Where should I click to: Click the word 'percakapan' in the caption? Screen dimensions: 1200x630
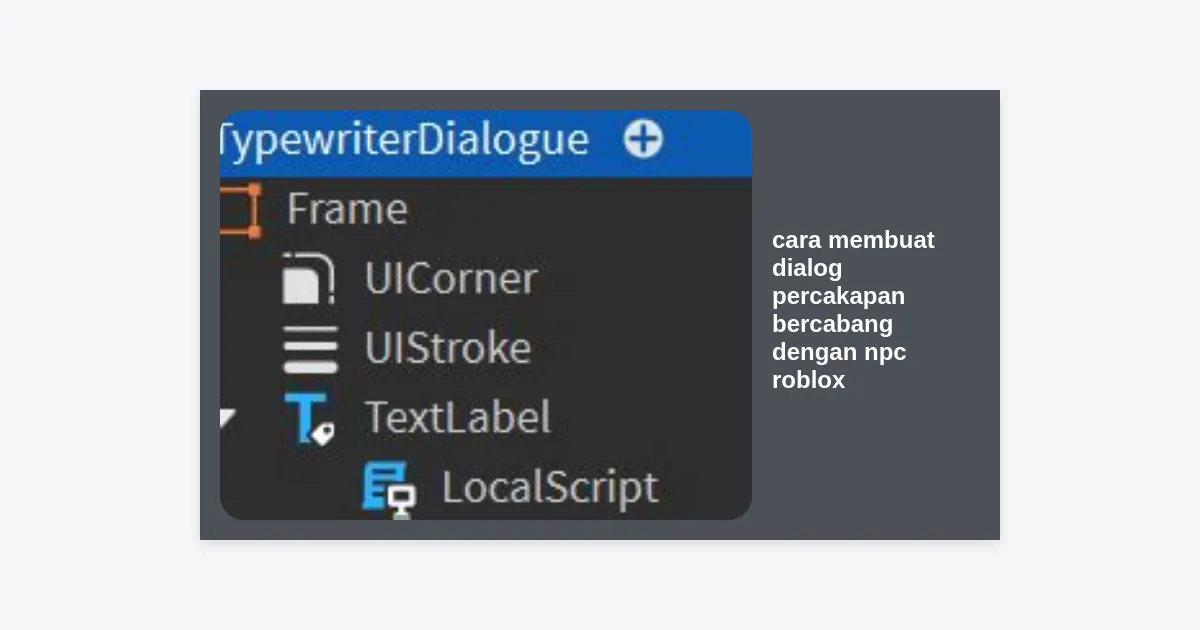(838, 296)
